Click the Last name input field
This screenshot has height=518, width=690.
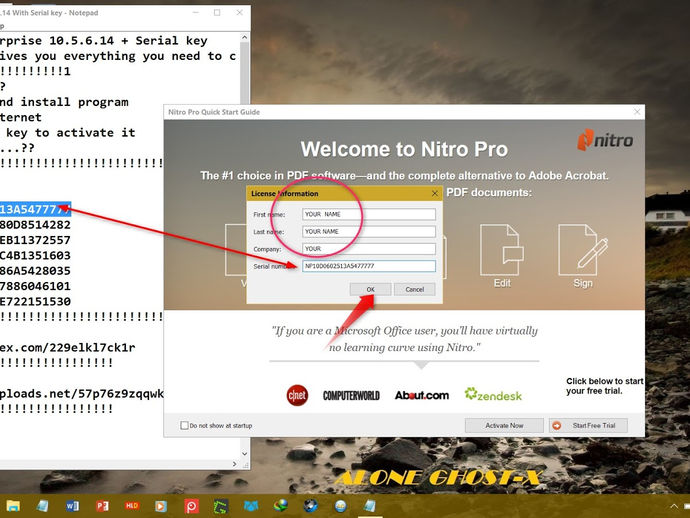(369, 231)
